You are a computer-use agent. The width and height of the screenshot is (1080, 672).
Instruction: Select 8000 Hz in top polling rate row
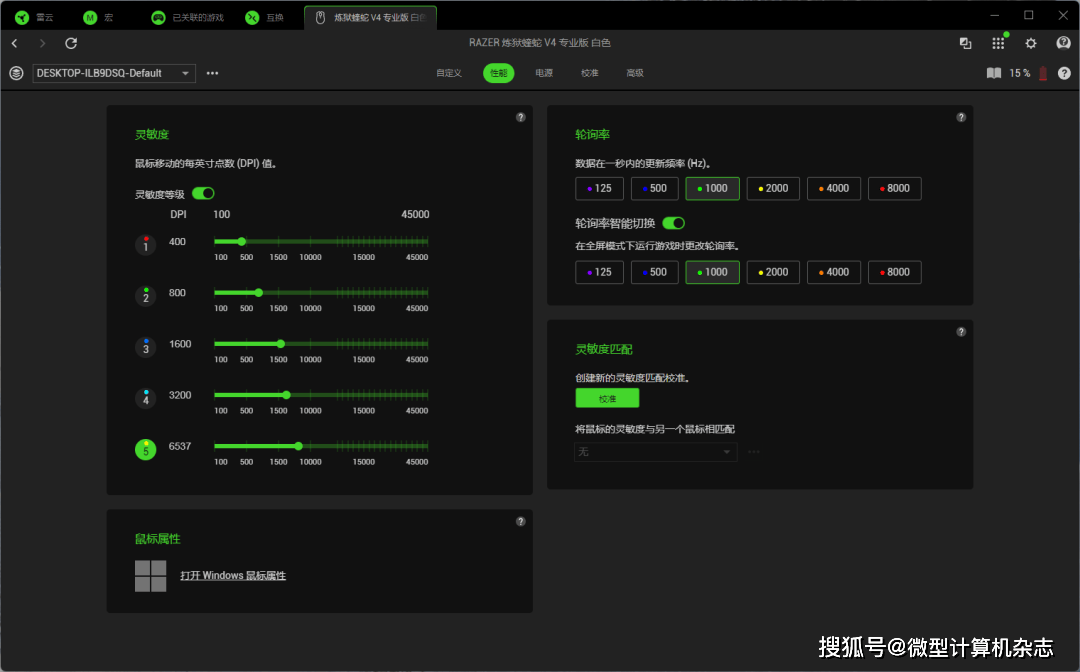point(894,188)
